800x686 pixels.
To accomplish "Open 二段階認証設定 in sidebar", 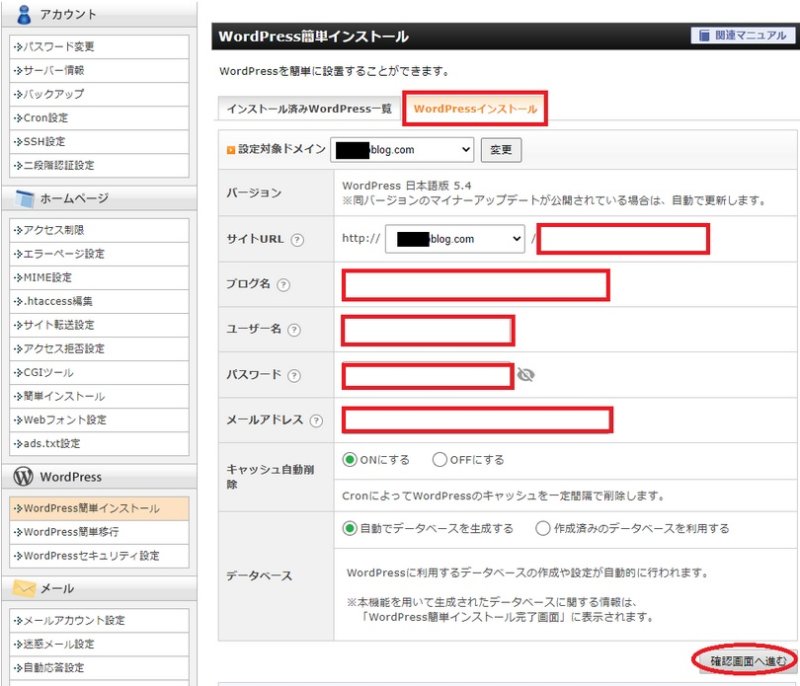I will tap(99, 165).
